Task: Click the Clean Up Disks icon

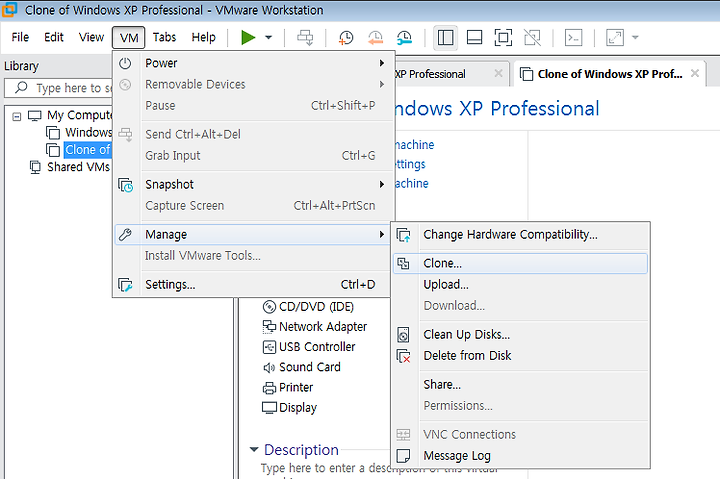Action: 403,335
